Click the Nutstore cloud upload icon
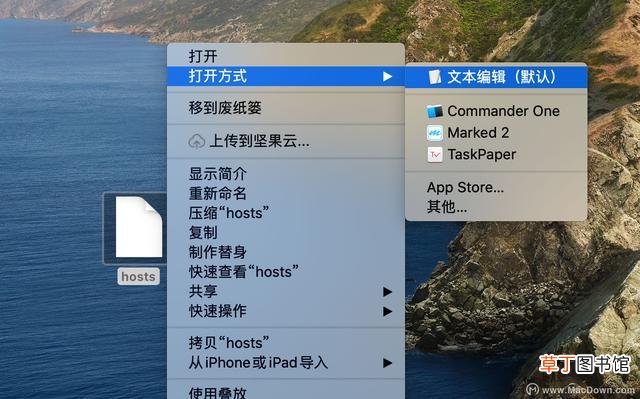The height and width of the screenshot is (399, 640). pos(197,141)
